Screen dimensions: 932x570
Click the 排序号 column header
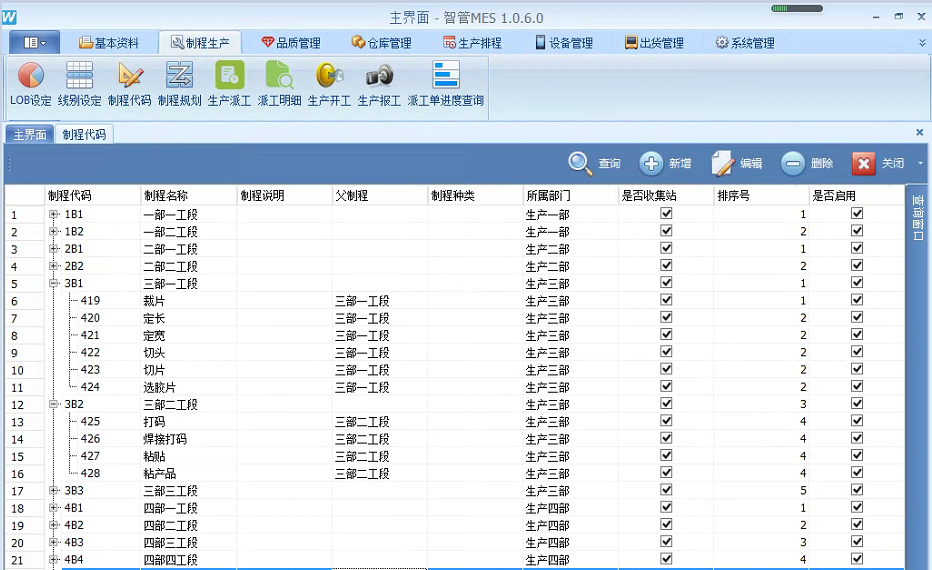point(762,196)
